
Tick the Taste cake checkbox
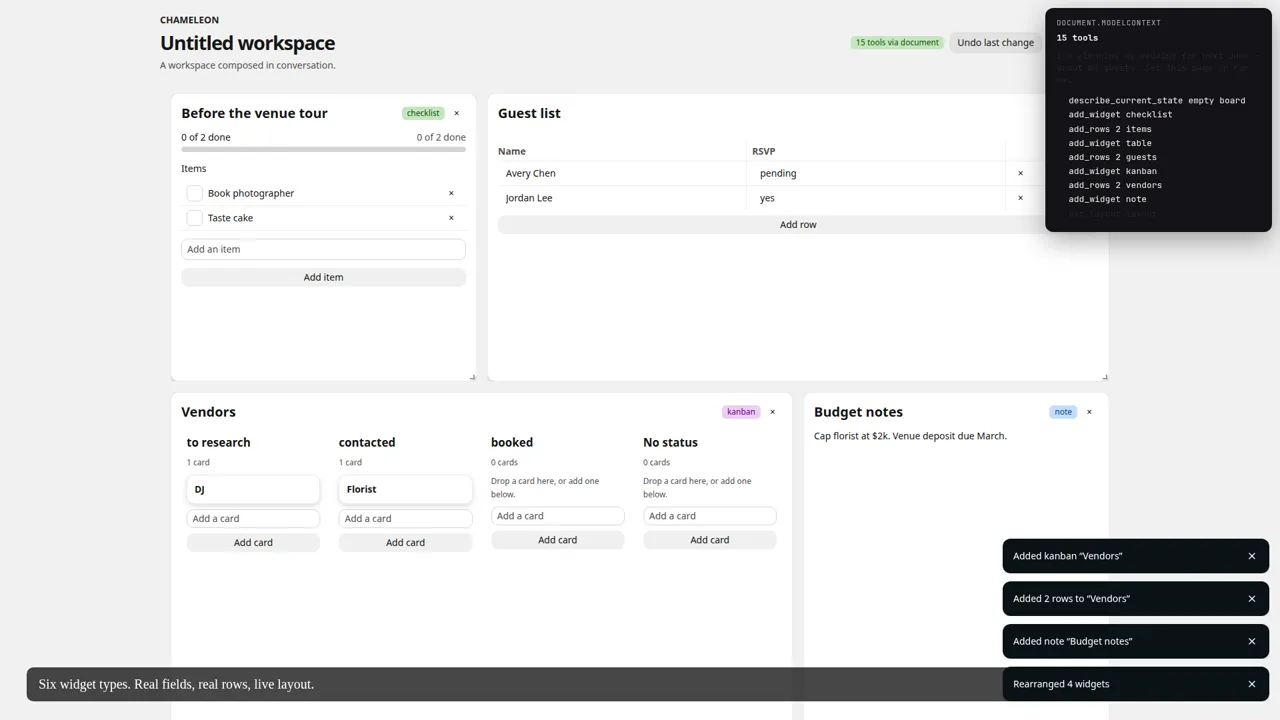(195, 218)
